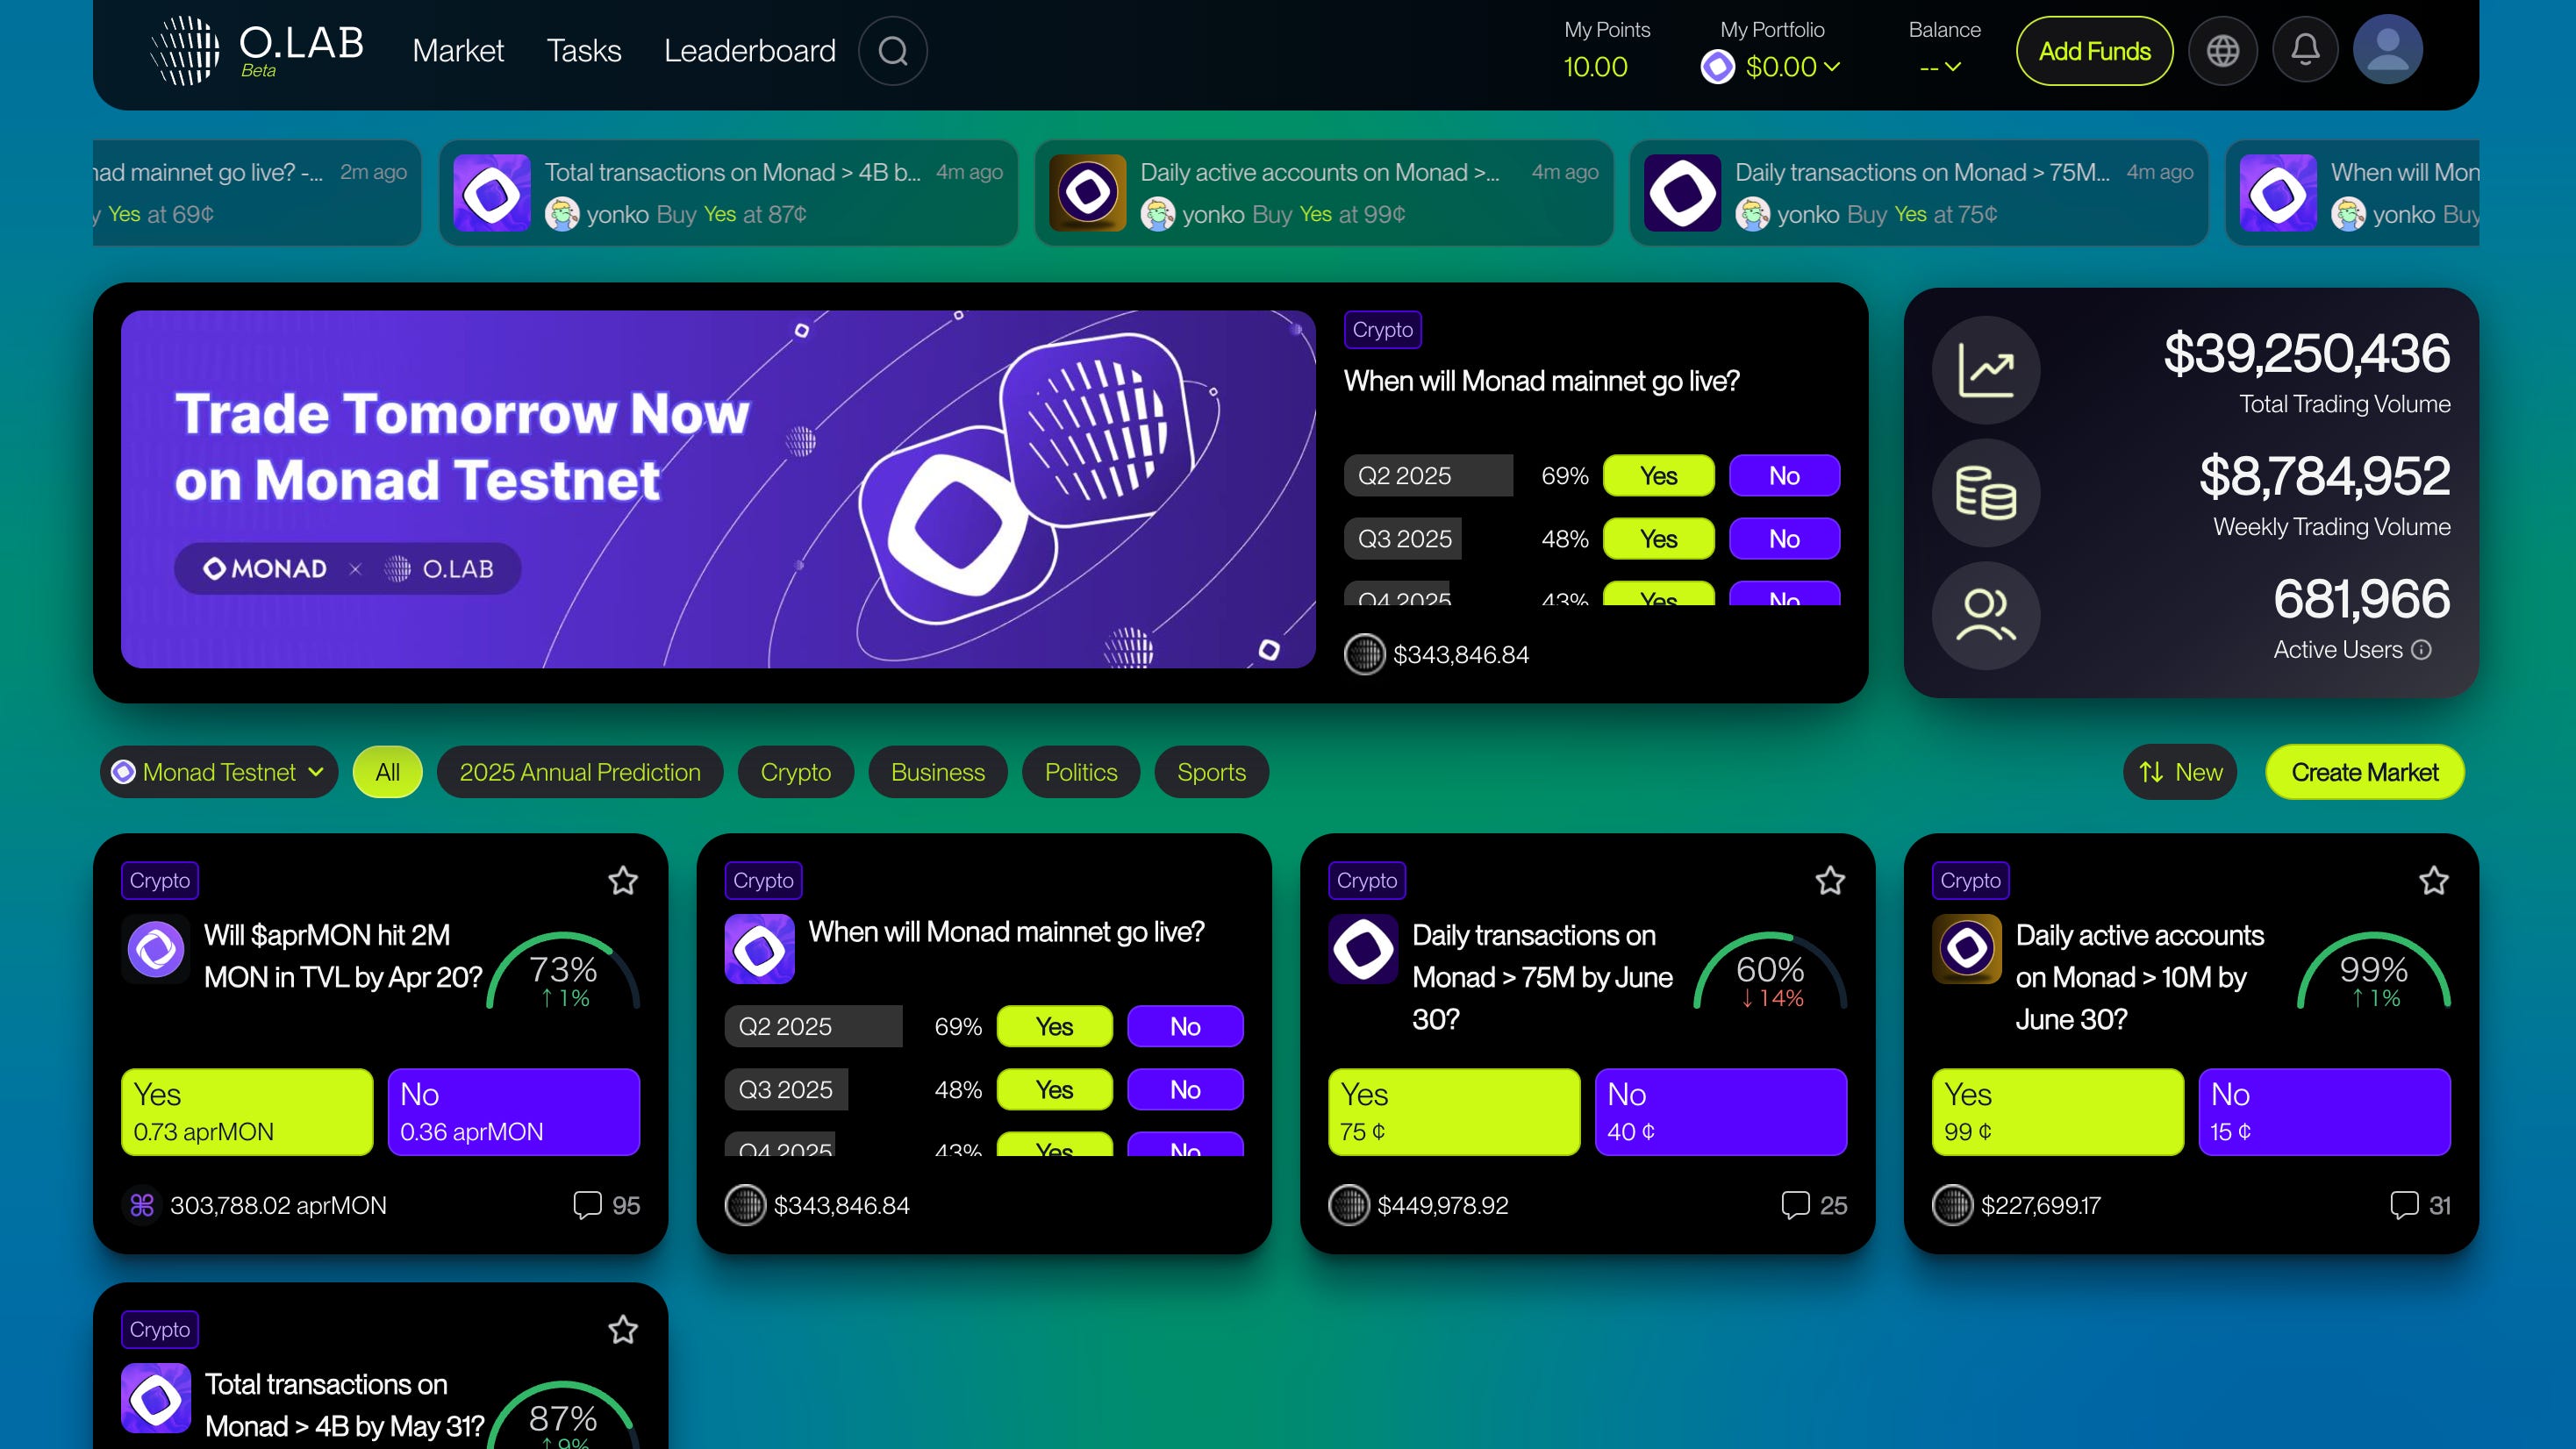Select the Politics category filter

point(1080,771)
